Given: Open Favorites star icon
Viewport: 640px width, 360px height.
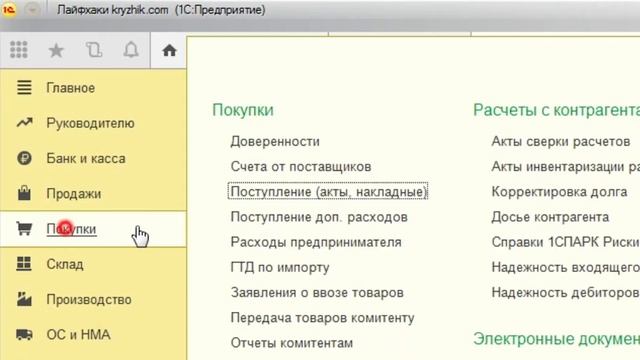Looking at the screenshot, I should [x=56, y=51].
